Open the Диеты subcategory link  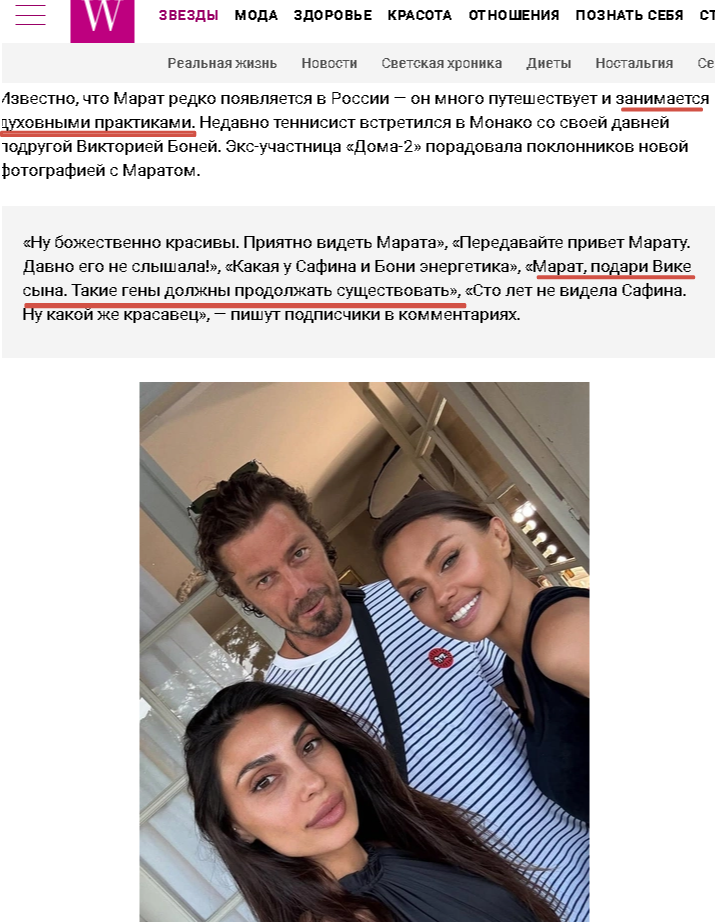pyautogui.click(x=549, y=63)
